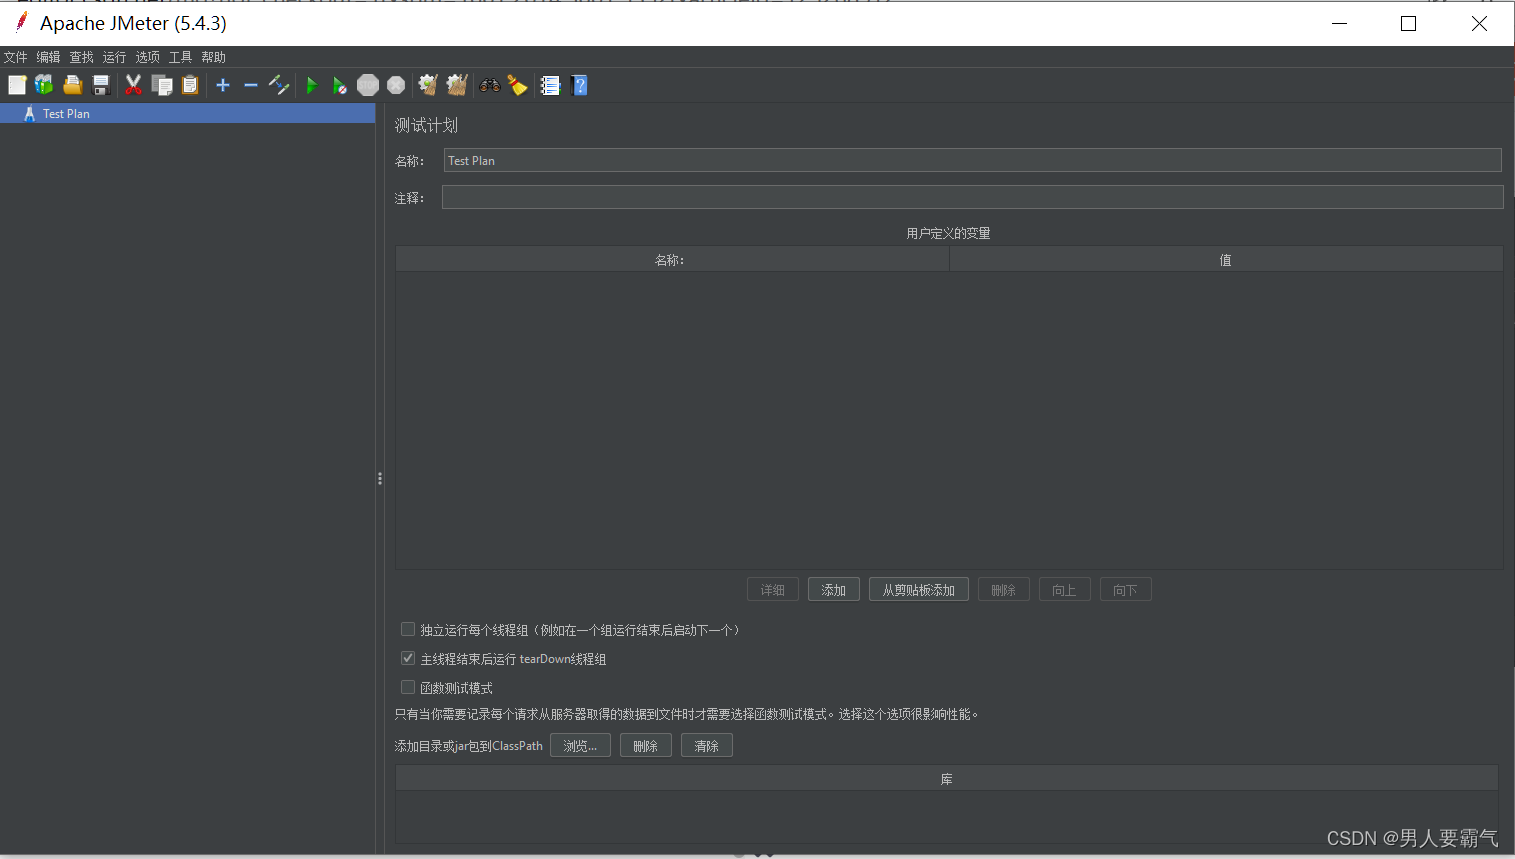This screenshot has height=859, width=1515.
Task: Click Start no pauses icon
Action: coord(340,86)
